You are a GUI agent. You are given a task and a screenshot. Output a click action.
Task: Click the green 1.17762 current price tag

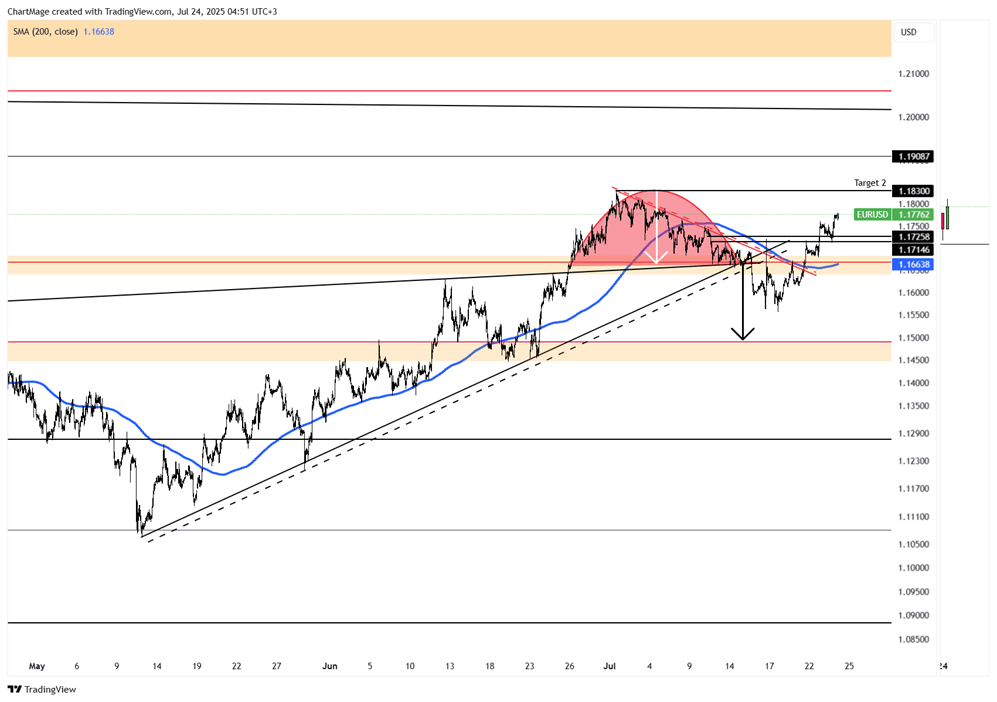click(914, 214)
